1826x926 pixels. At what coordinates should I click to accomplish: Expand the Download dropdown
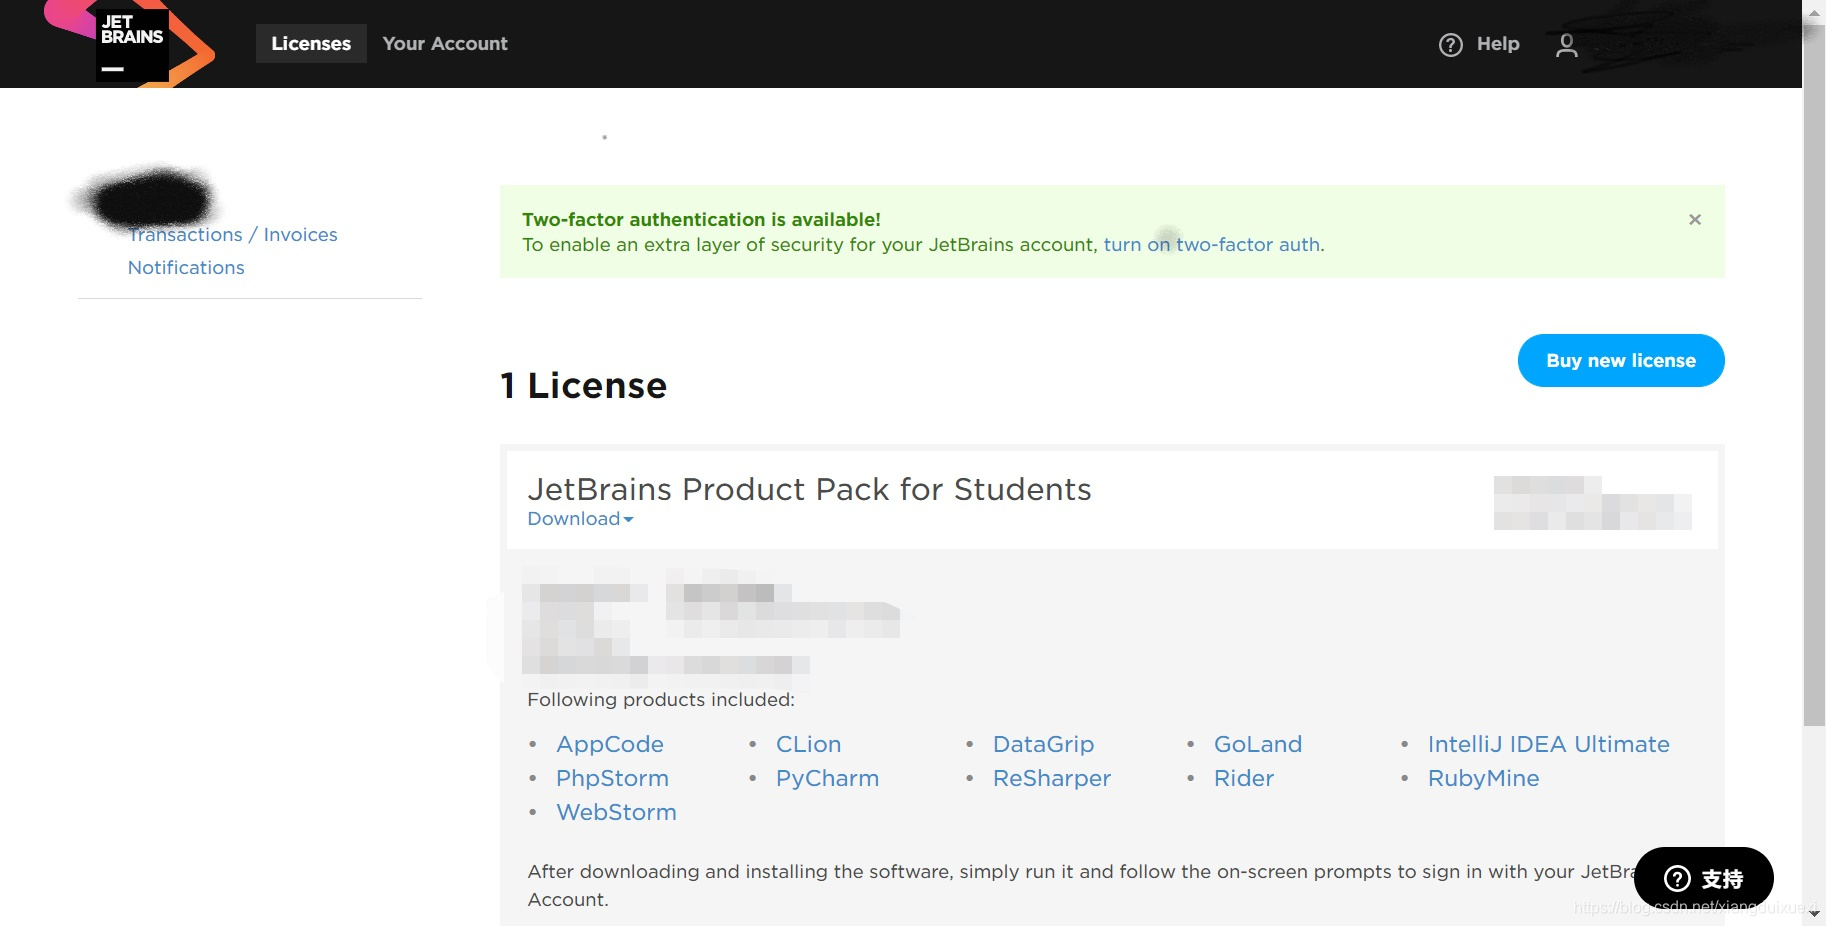click(580, 519)
